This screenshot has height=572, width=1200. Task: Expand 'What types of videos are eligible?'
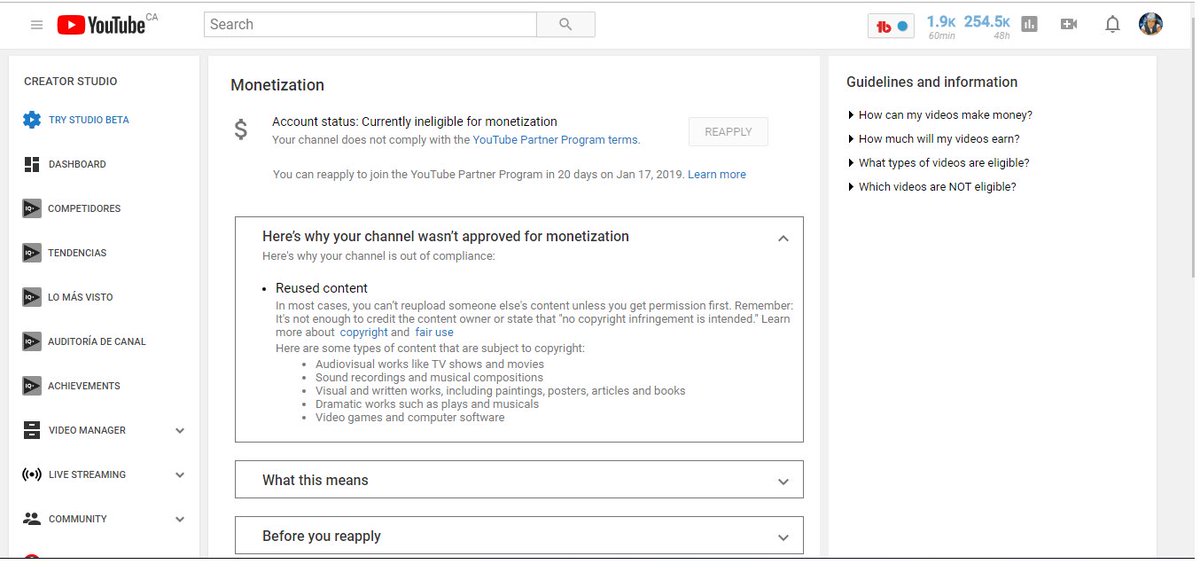(x=939, y=163)
